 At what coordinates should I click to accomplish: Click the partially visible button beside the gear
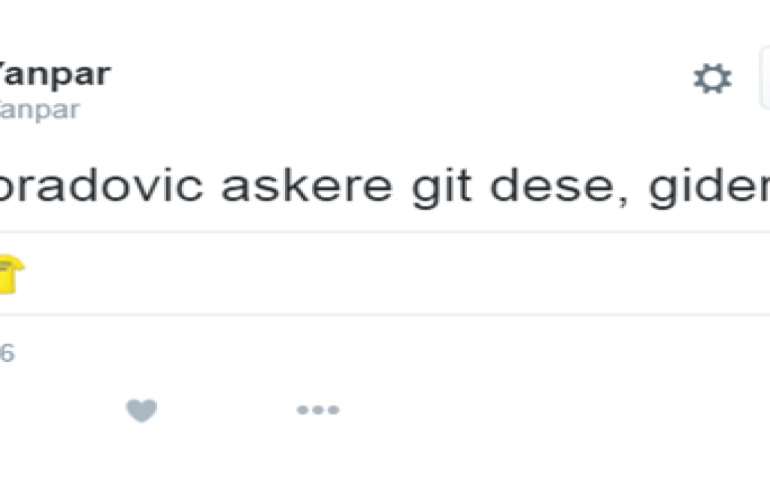coord(765,78)
